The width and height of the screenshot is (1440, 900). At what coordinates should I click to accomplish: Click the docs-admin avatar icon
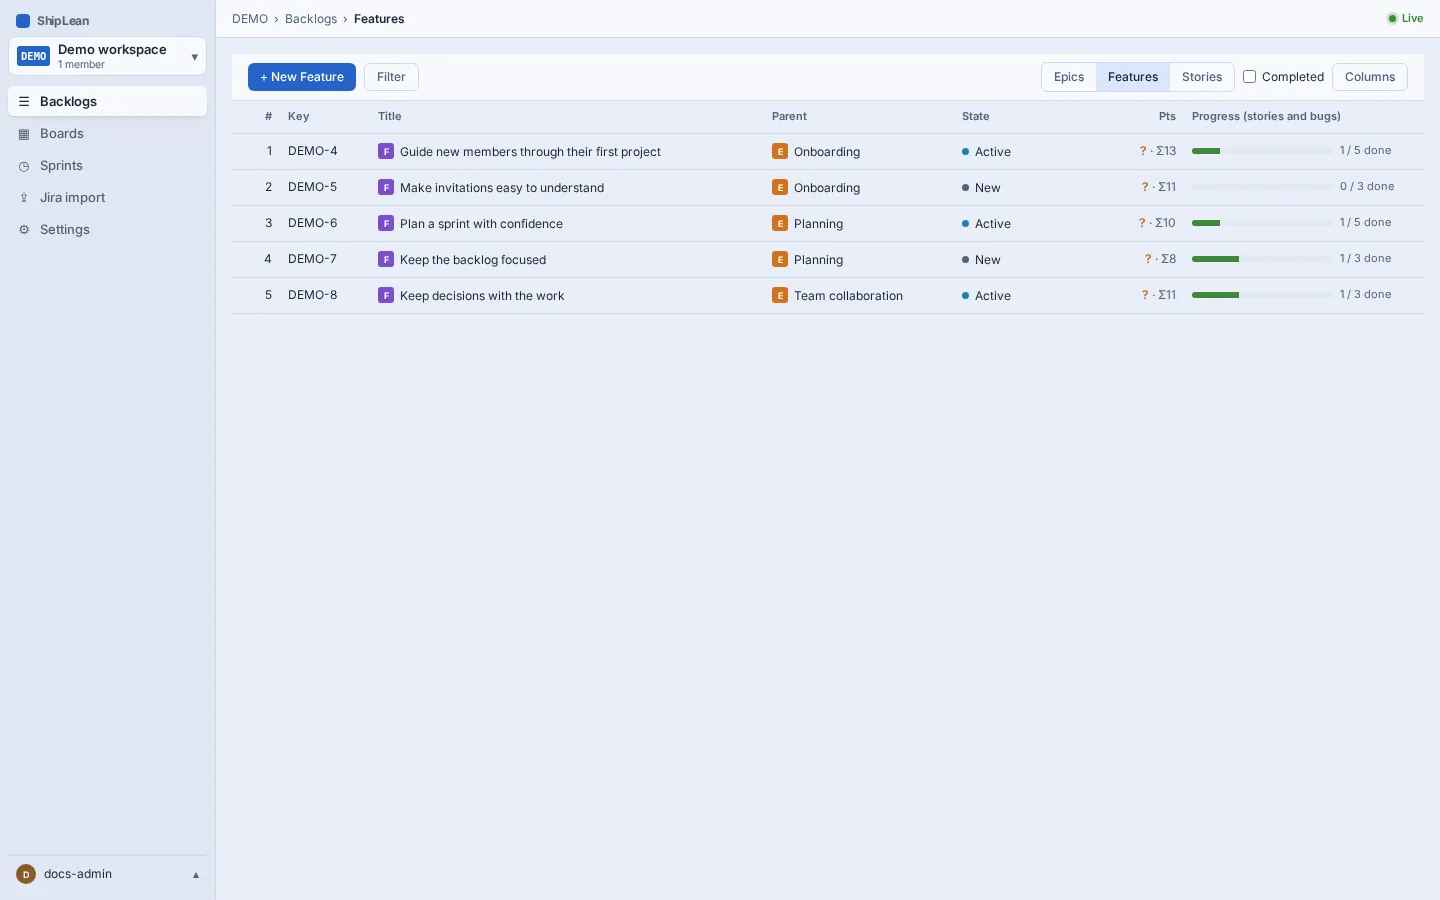coord(26,874)
